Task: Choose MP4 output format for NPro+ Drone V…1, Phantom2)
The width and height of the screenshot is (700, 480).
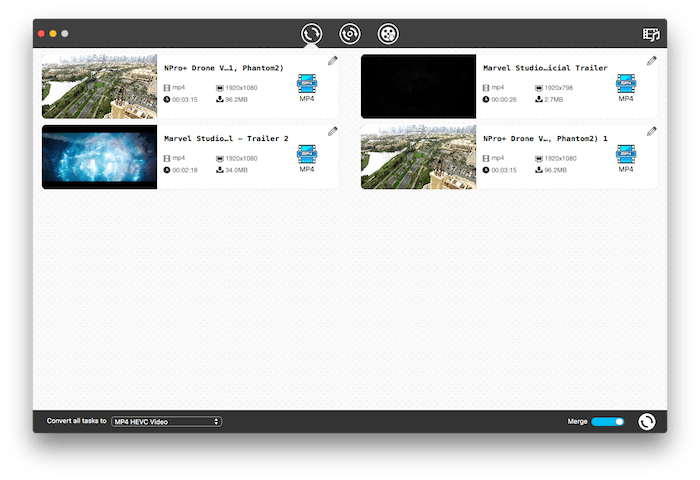Action: click(307, 88)
